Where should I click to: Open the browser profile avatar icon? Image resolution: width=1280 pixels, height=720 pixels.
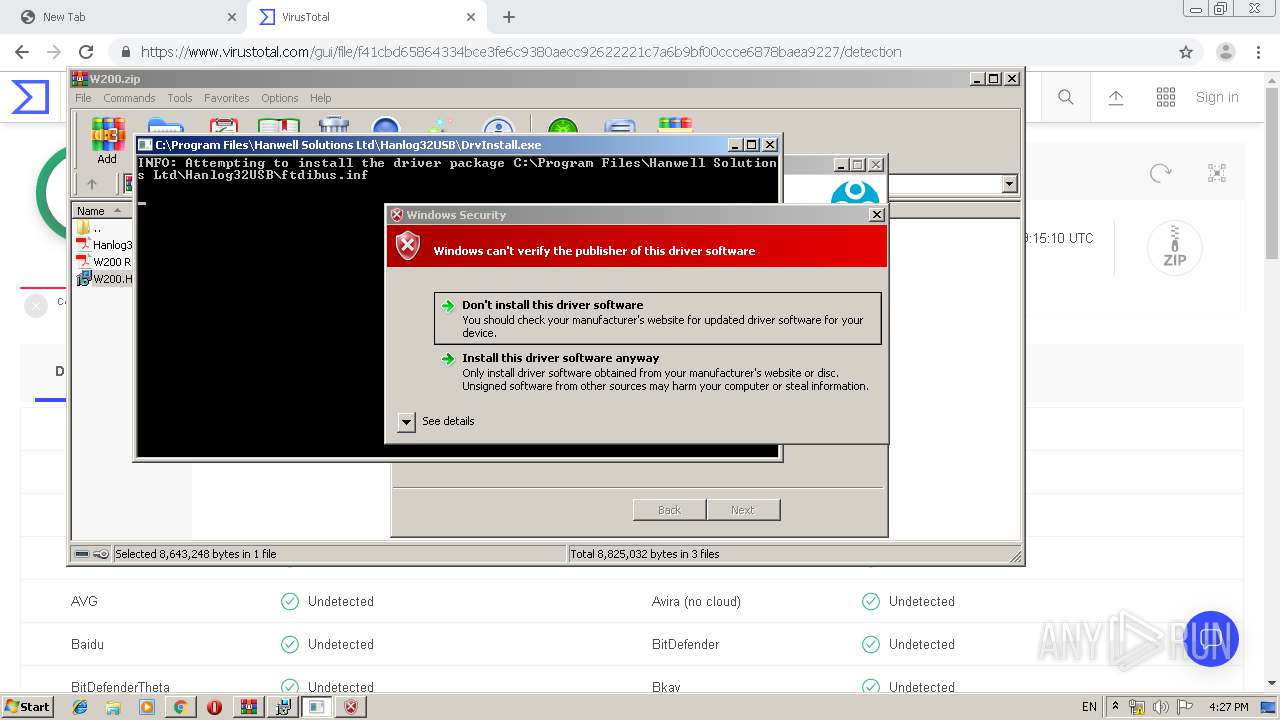click(x=1225, y=52)
